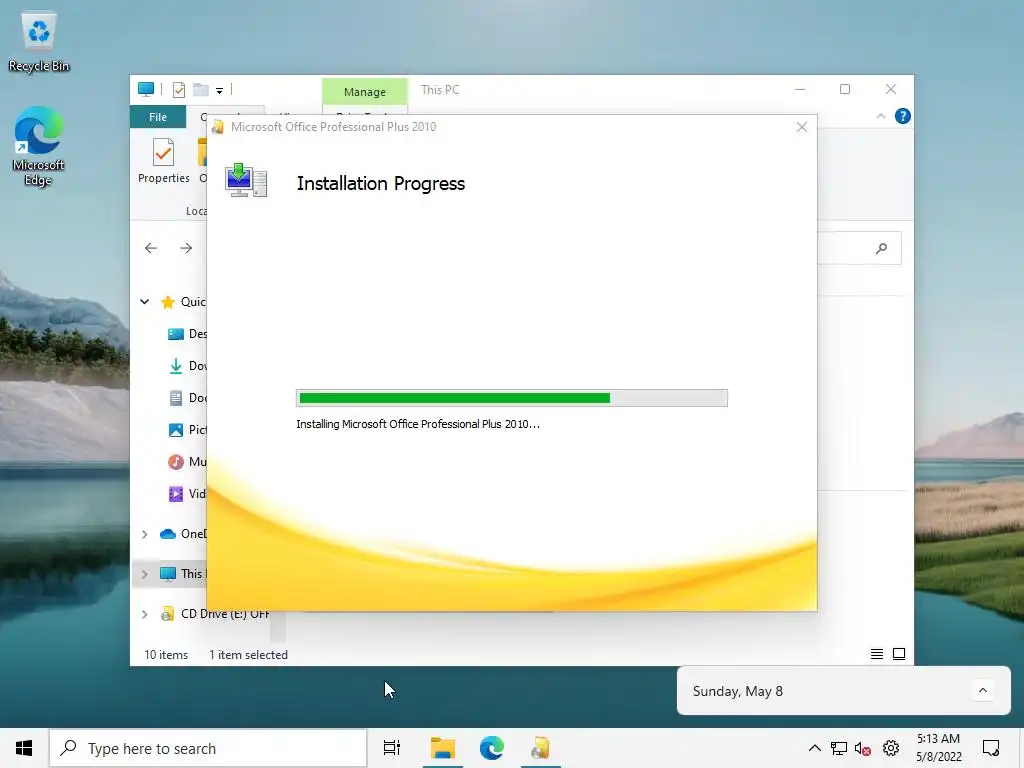The height and width of the screenshot is (768, 1024).
Task: Open the notification center icon
Action: [x=991, y=748]
